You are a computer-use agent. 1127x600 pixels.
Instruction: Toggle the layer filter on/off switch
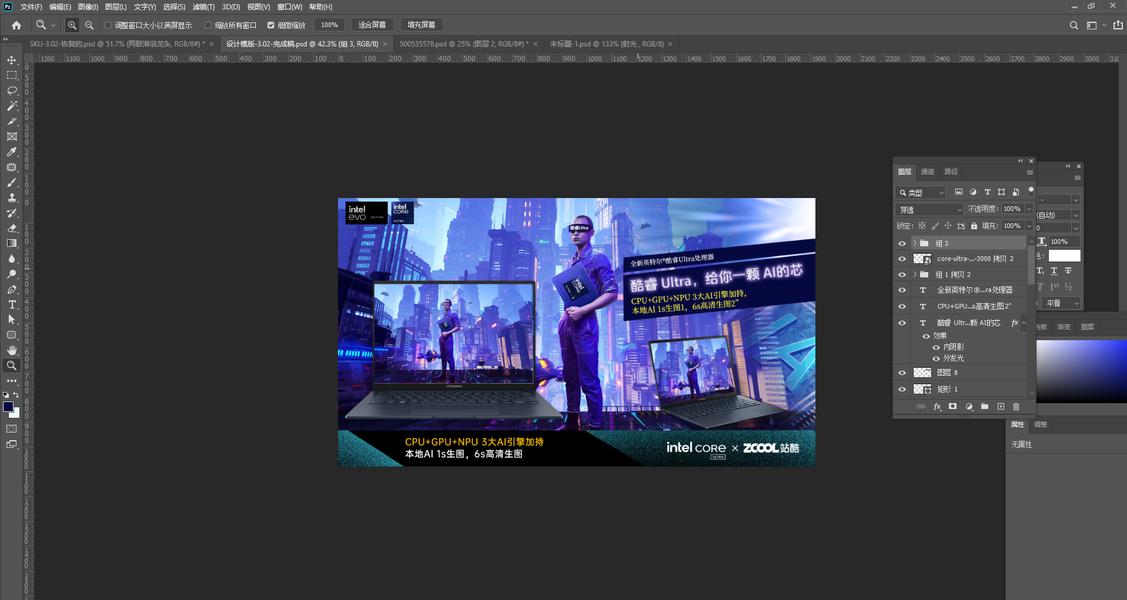[x=1031, y=190]
